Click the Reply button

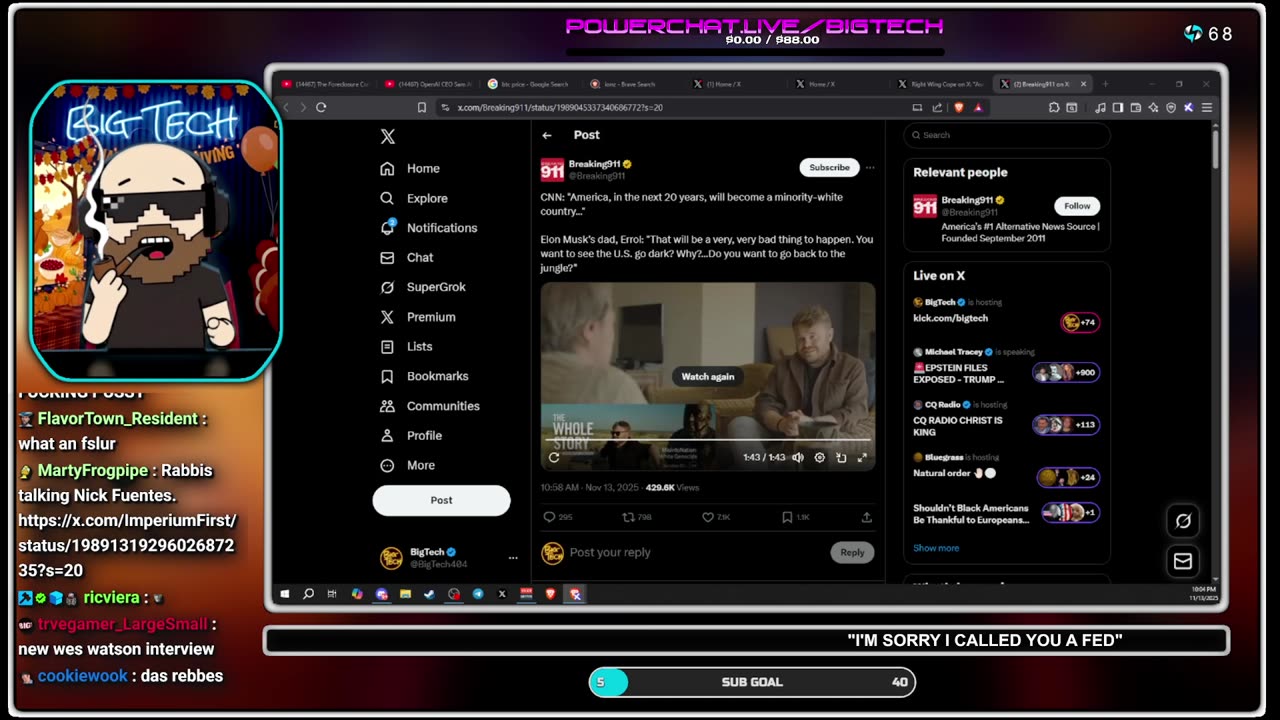click(x=852, y=552)
